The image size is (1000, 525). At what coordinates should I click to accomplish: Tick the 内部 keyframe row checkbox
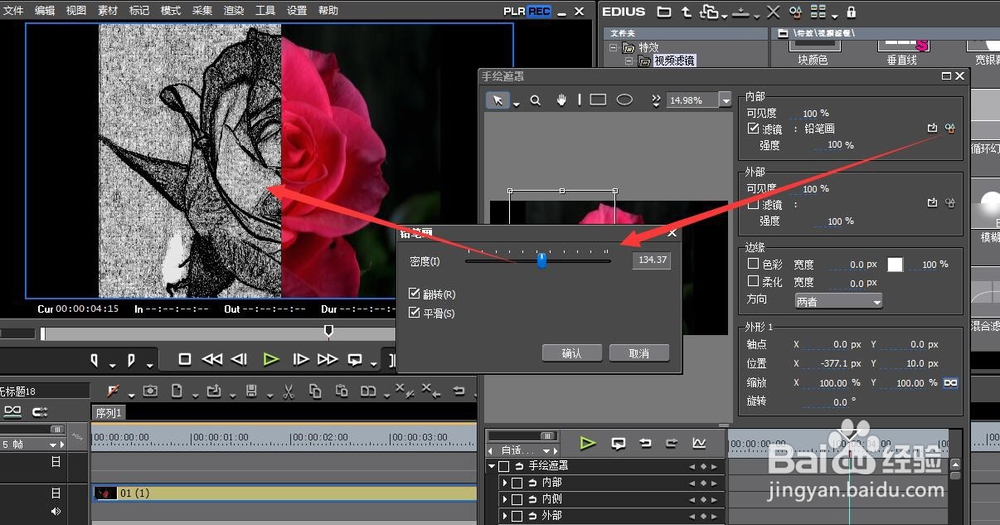tap(517, 483)
